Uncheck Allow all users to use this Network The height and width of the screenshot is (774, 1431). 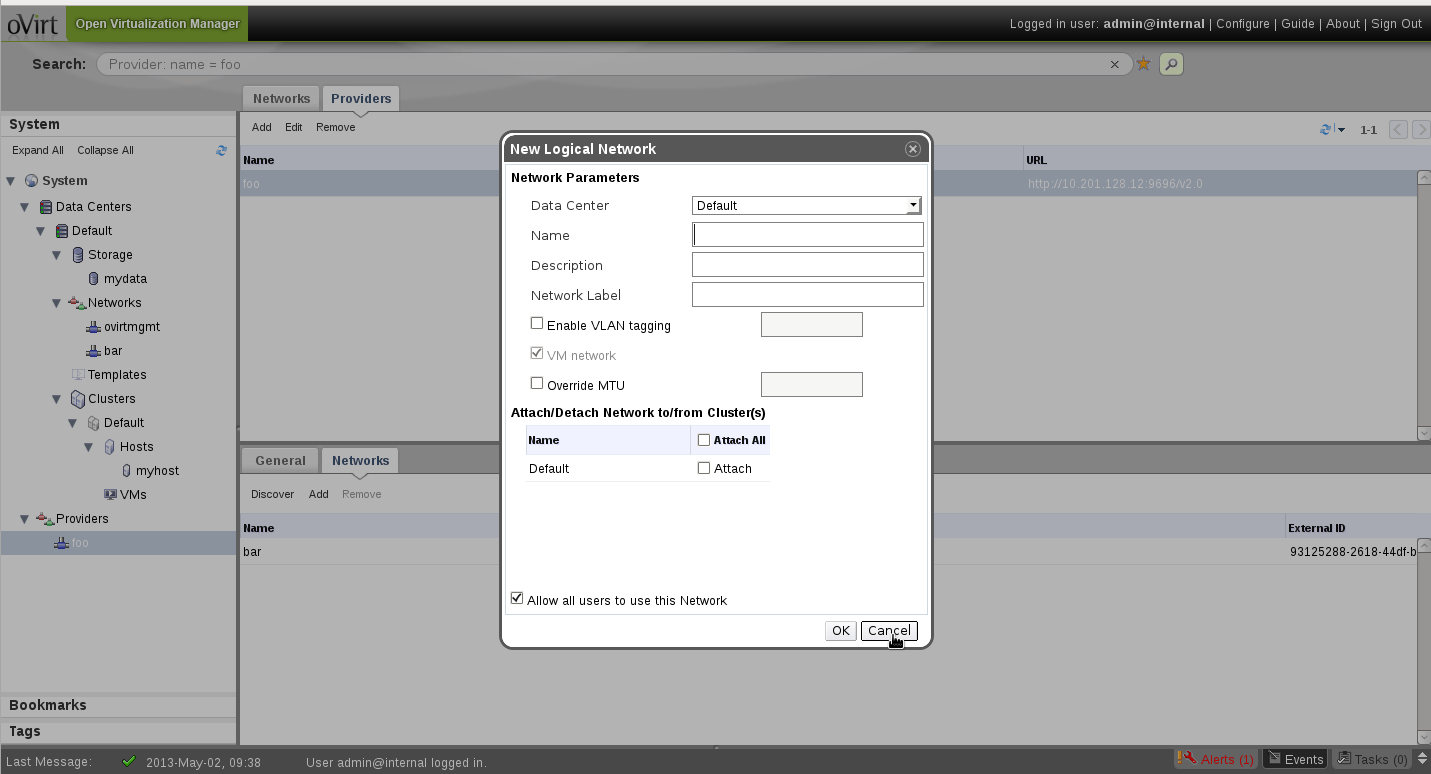pos(517,599)
